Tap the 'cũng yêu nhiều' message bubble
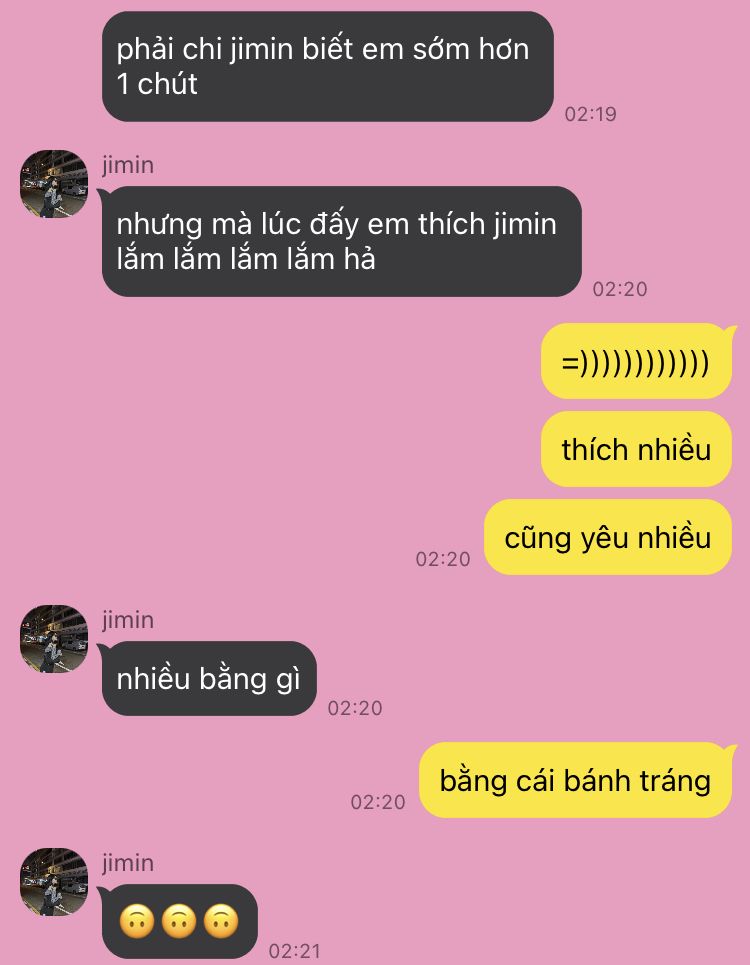The image size is (750, 965). (x=608, y=537)
